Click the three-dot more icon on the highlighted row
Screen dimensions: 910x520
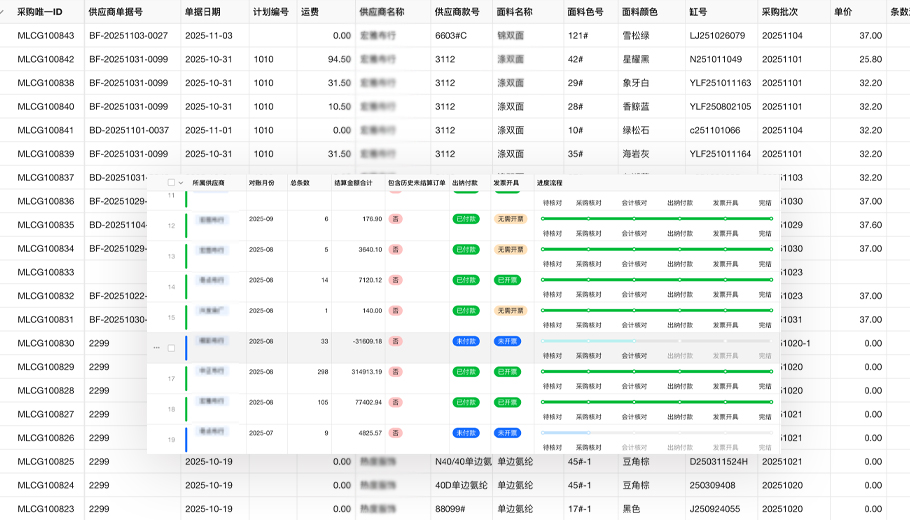[x=156, y=348]
